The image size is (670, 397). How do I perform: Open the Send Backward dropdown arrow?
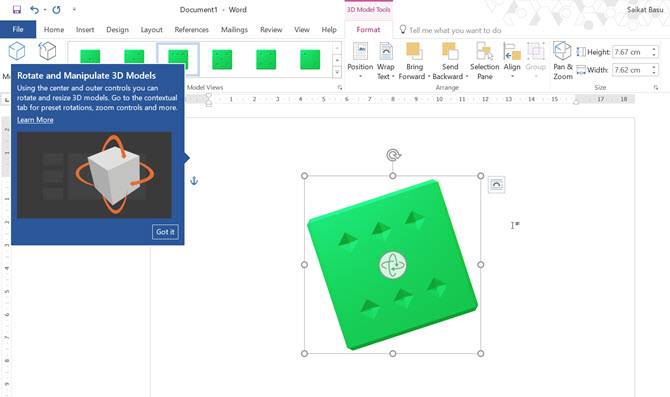point(467,76)
